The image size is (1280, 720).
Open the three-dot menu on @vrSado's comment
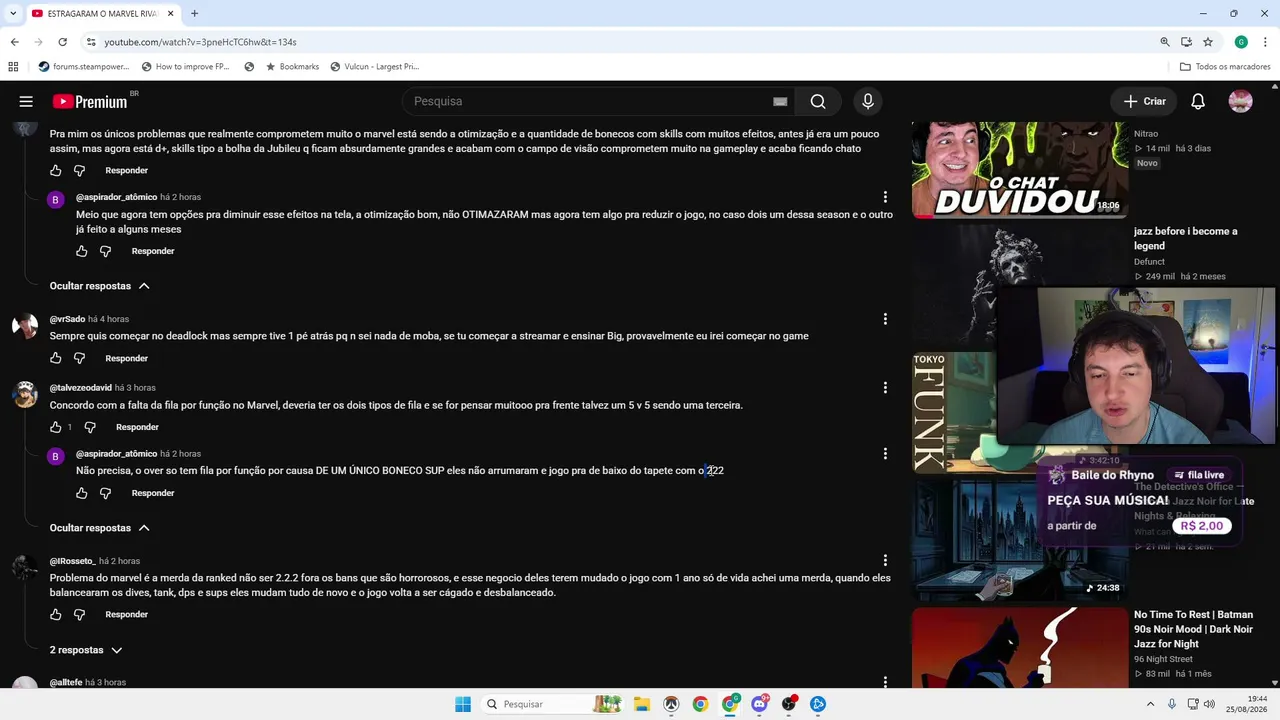pyautogui.click(x=885, y=319)
